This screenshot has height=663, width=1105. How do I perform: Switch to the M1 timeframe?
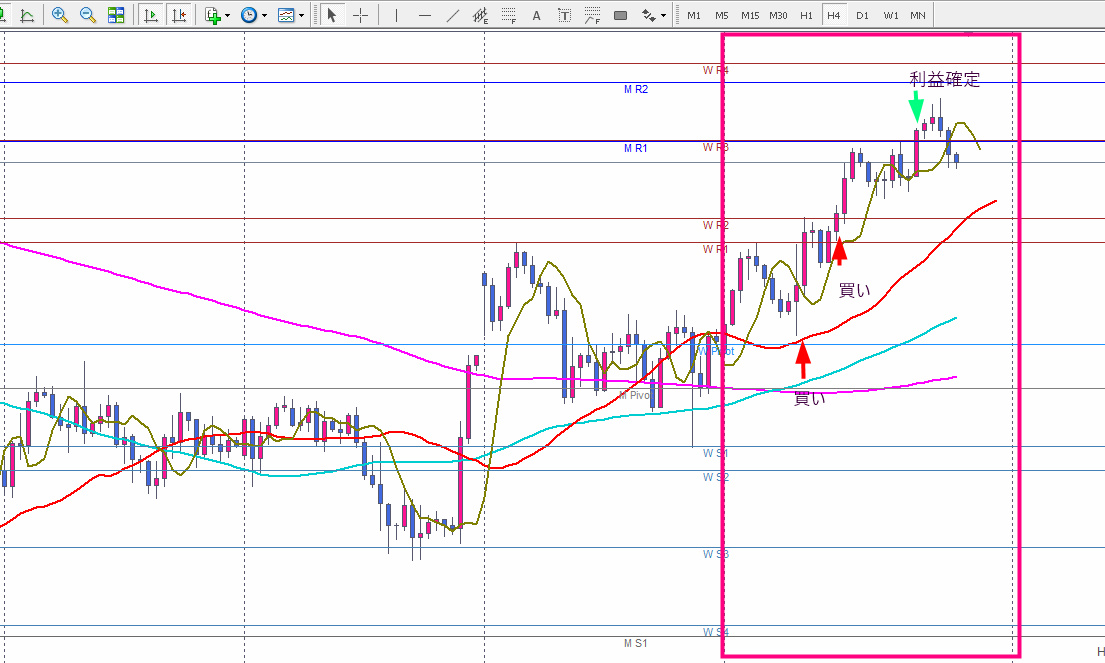pos(694,15)
